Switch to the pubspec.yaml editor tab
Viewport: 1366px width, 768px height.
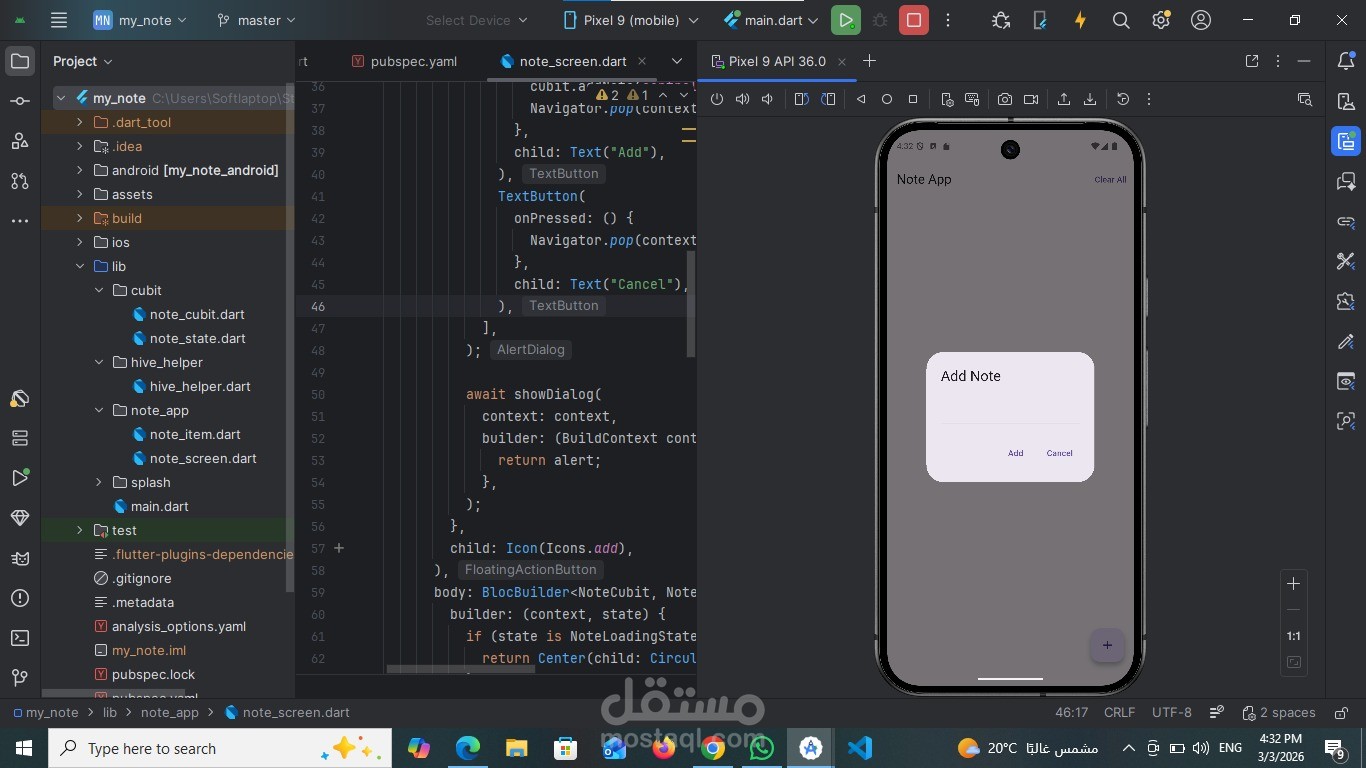(413, 61)
